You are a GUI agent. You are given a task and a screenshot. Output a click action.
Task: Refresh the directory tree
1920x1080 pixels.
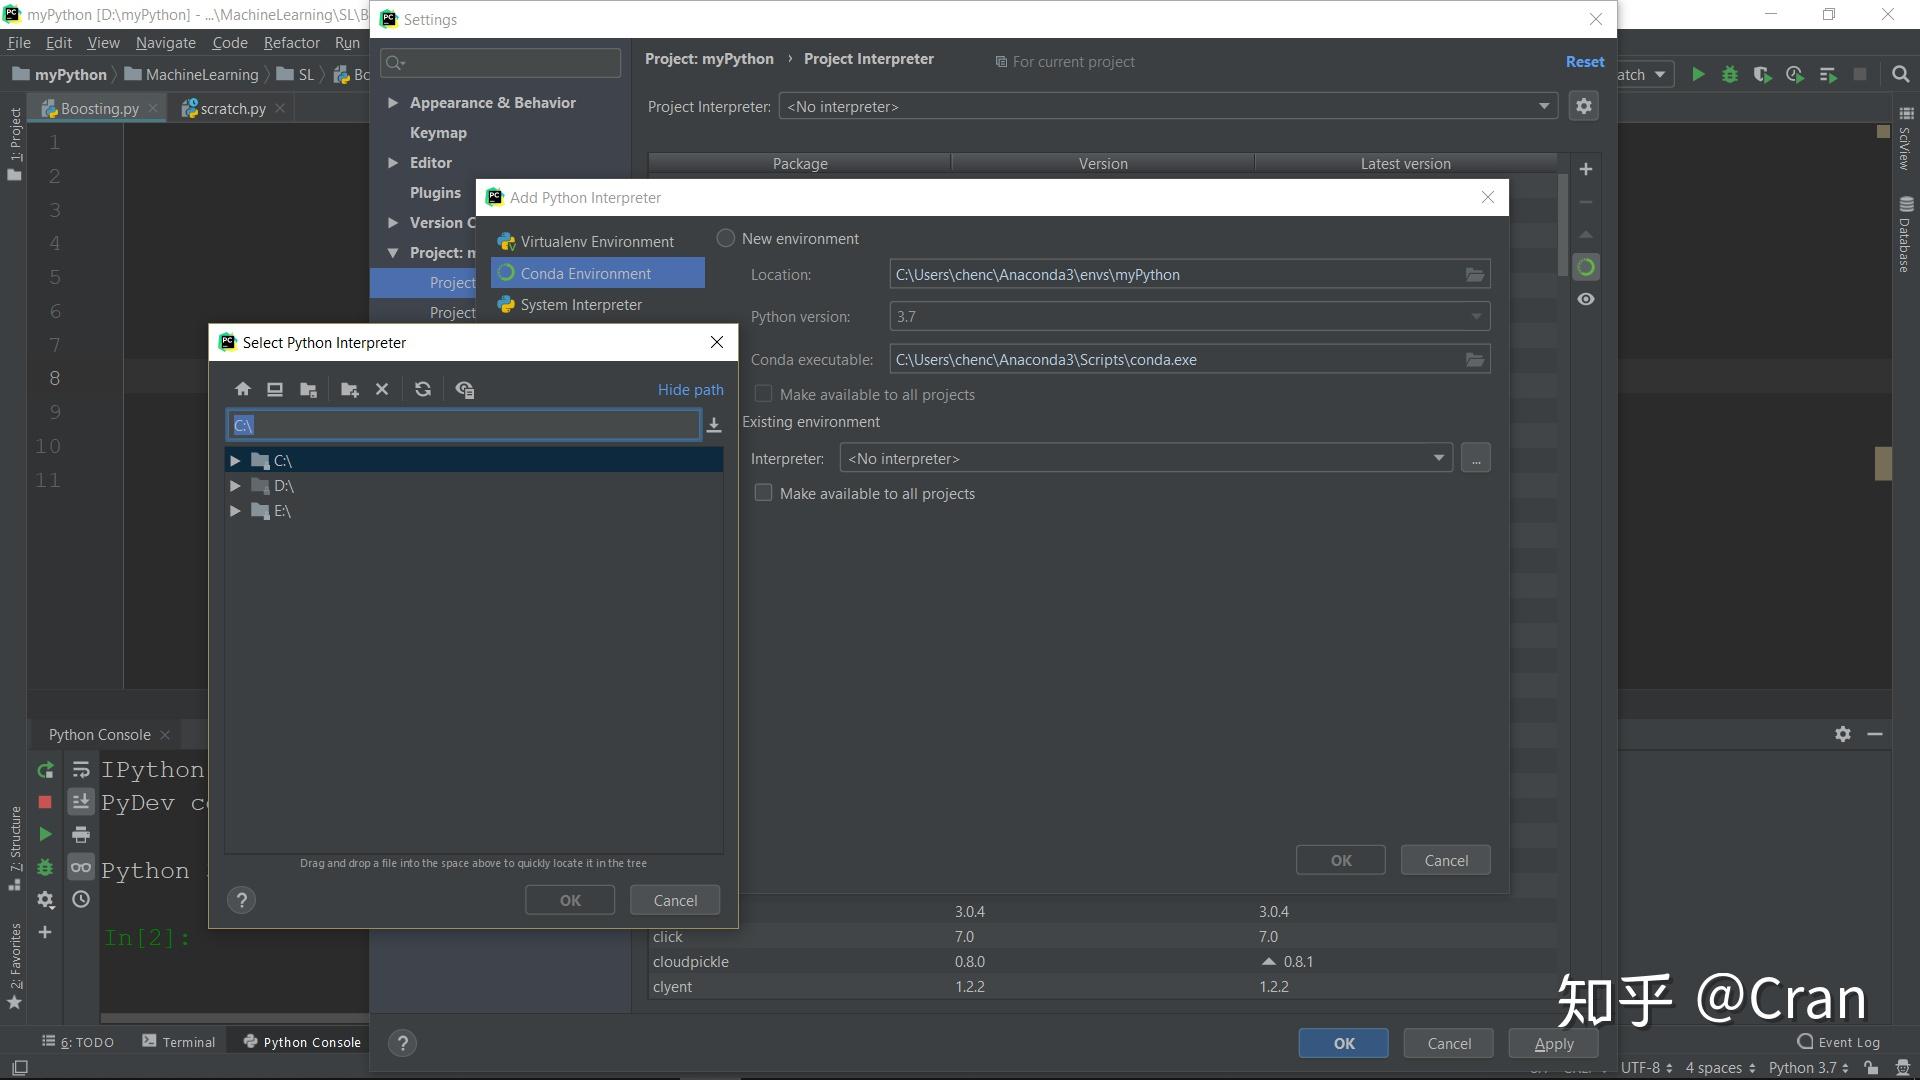point(423,389)
